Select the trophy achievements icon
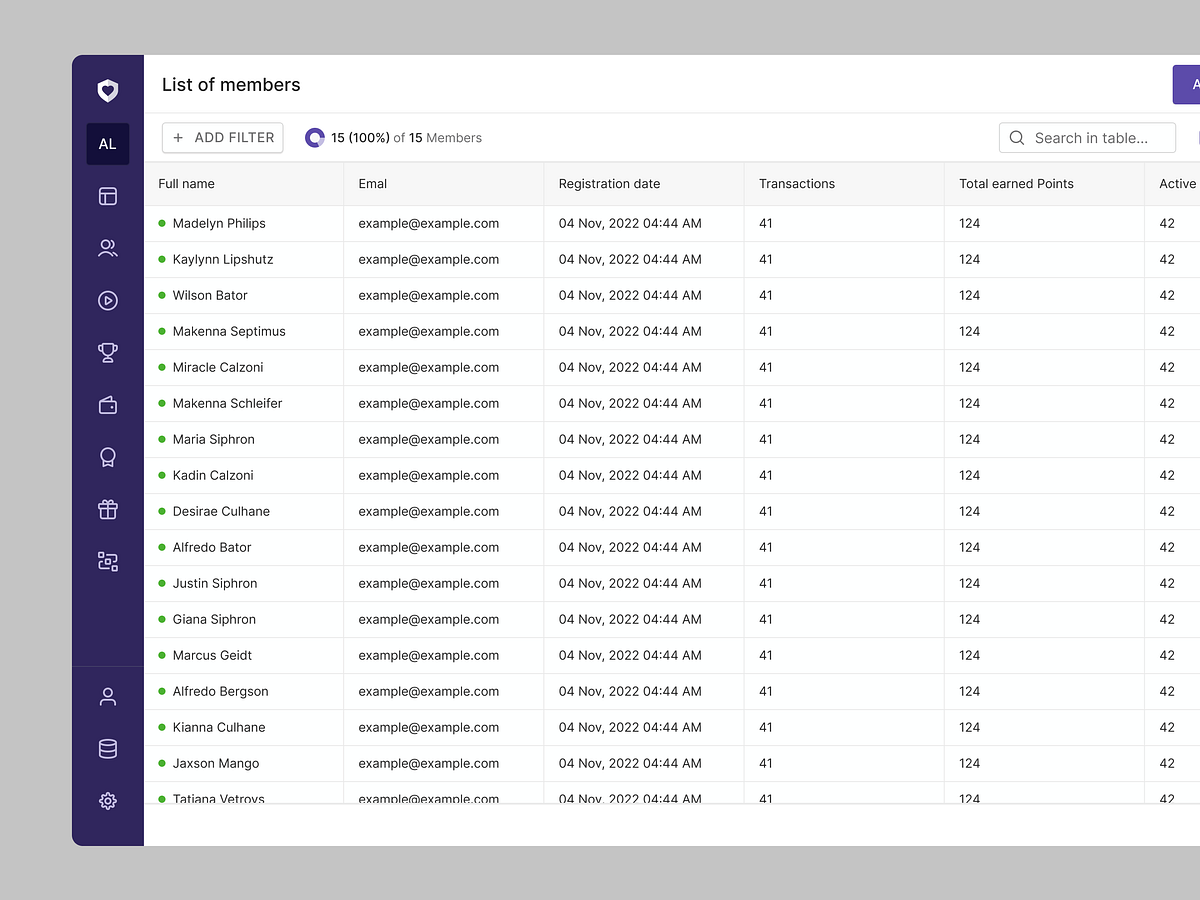 click(x=107, y=352)
